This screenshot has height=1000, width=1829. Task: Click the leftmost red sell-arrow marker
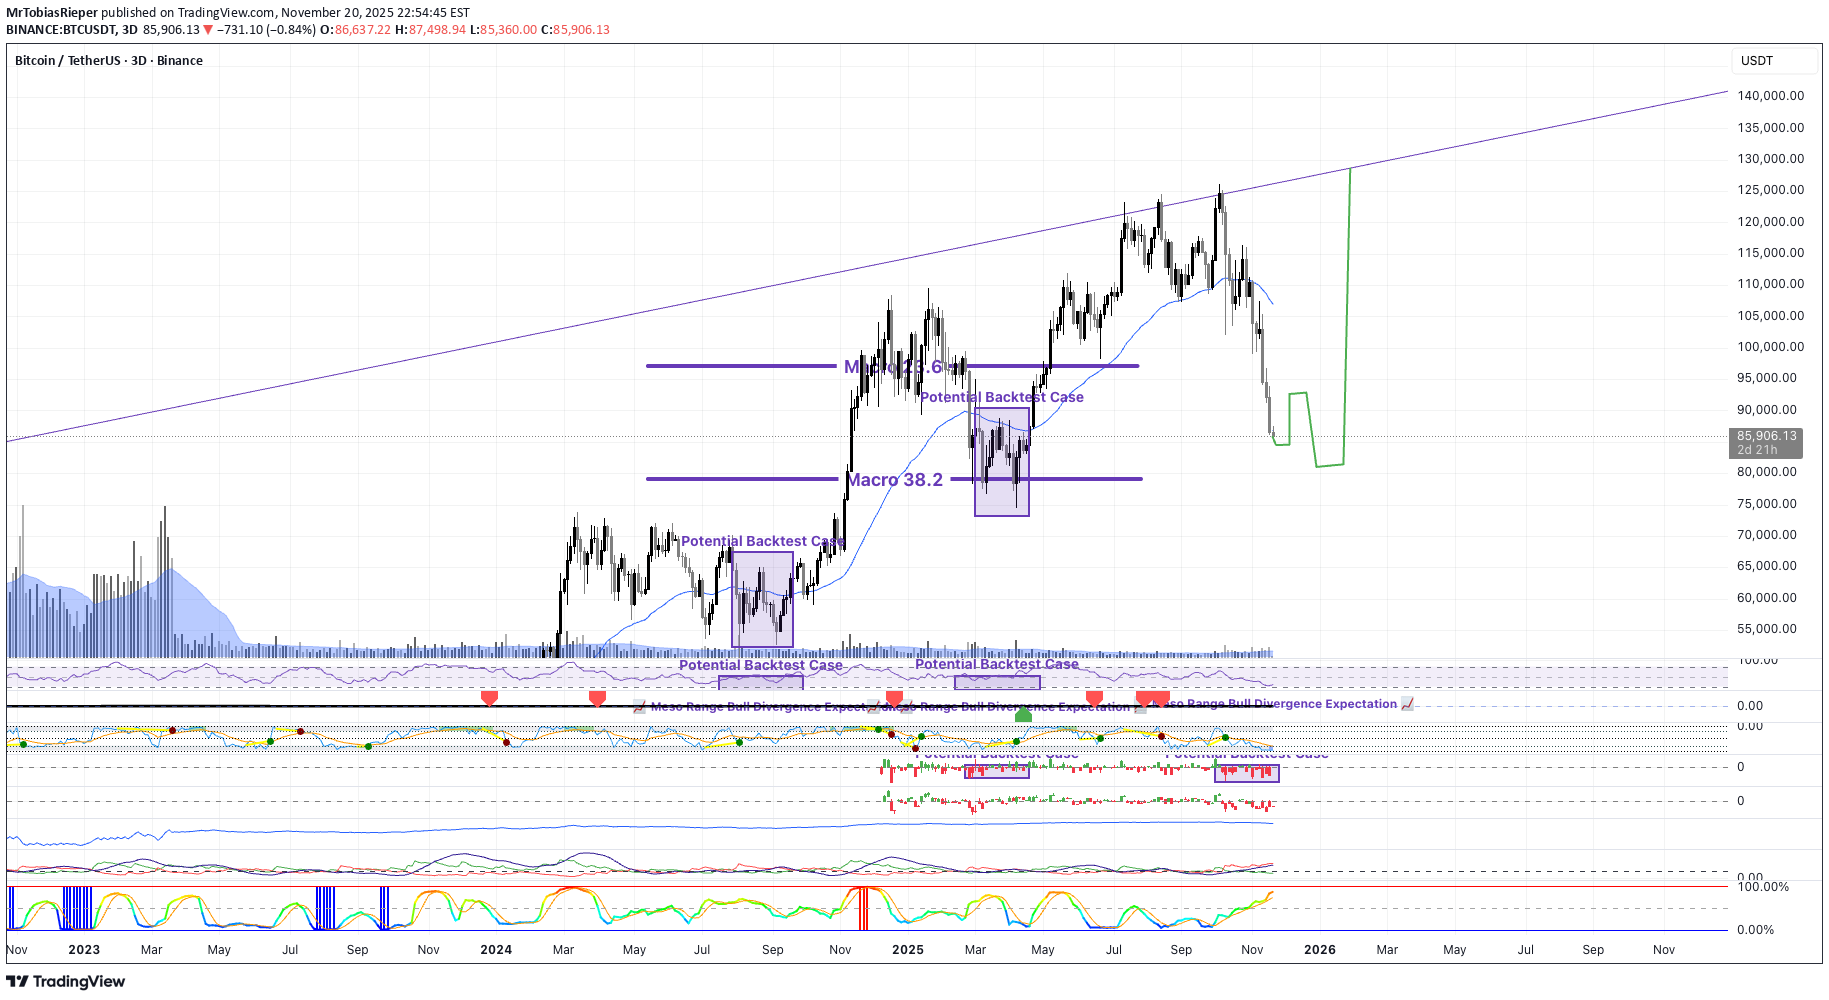tap(487, 698)
